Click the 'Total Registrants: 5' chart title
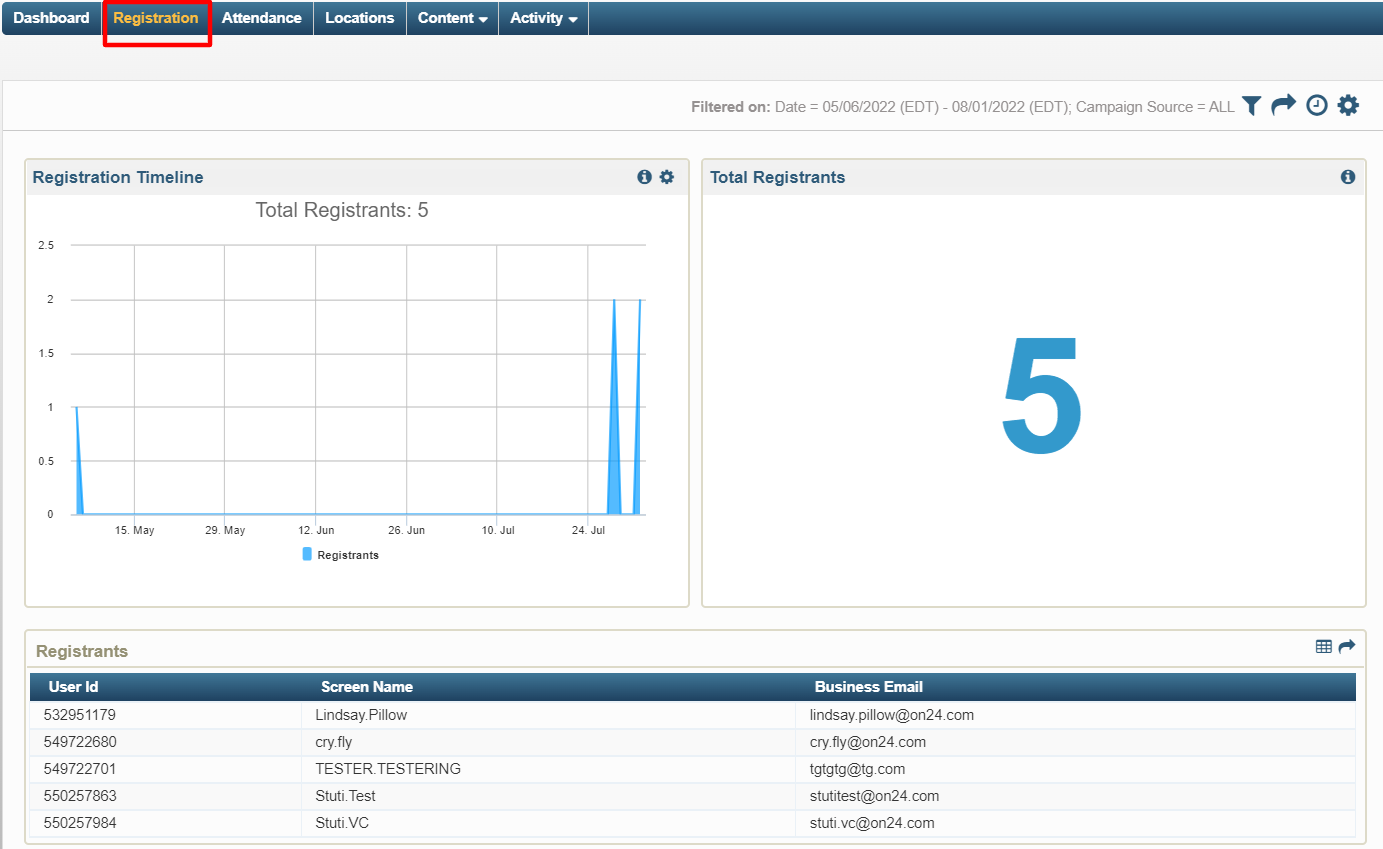This screenshot has width=1383, height=849. click(x=342, y=210)
